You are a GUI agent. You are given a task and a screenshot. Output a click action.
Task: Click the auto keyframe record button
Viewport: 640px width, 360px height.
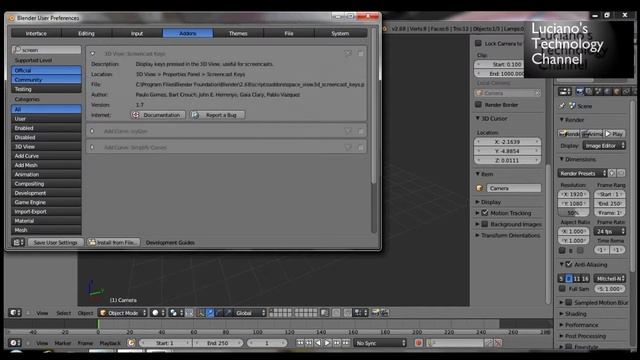[x=418, y=343]
